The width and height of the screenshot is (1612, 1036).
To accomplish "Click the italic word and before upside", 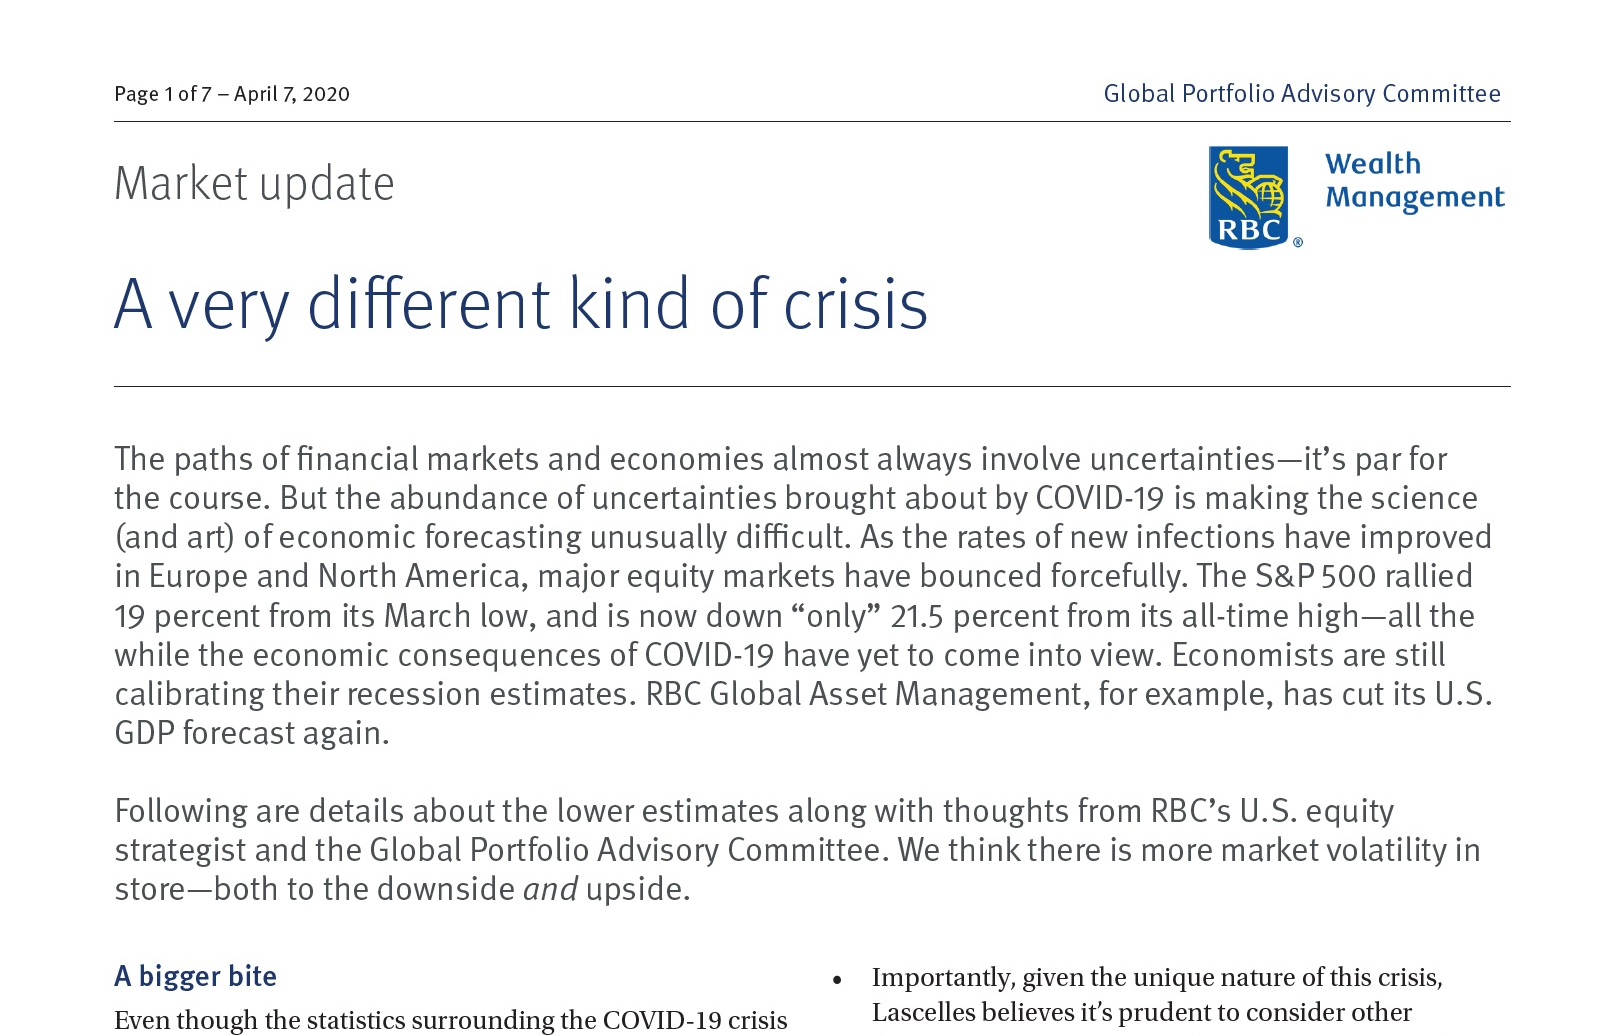I will [550, 889].
